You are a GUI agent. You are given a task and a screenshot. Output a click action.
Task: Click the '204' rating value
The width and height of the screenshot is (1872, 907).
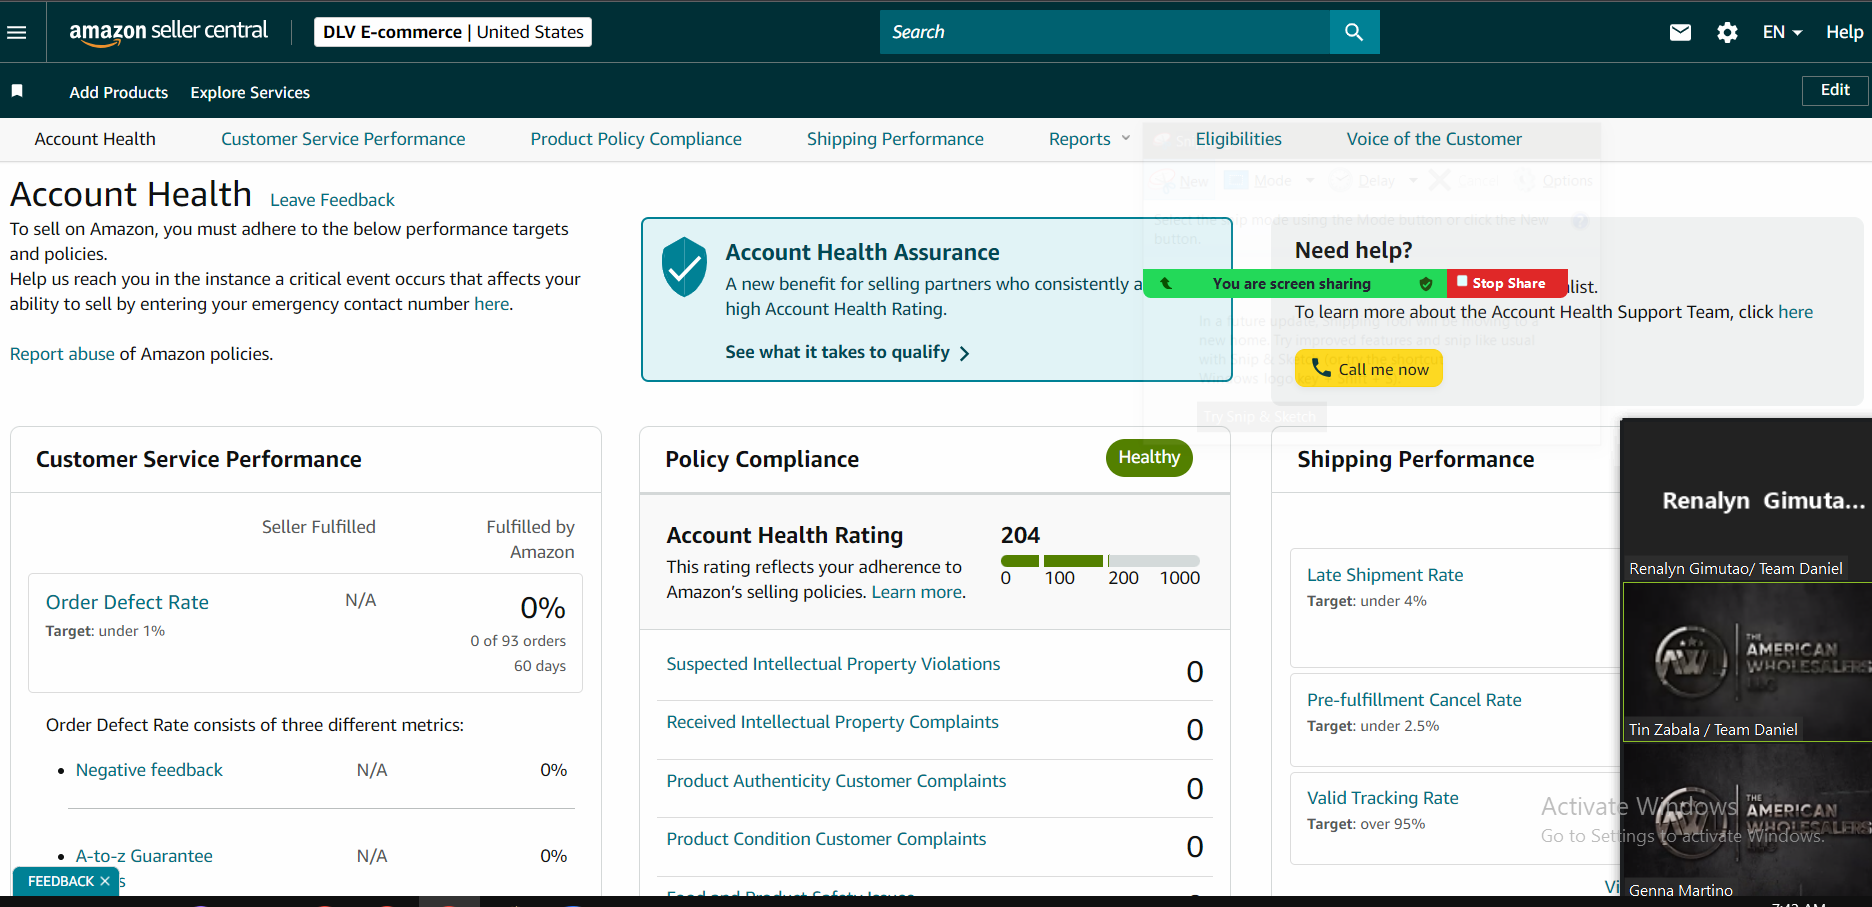[1020, 535]
